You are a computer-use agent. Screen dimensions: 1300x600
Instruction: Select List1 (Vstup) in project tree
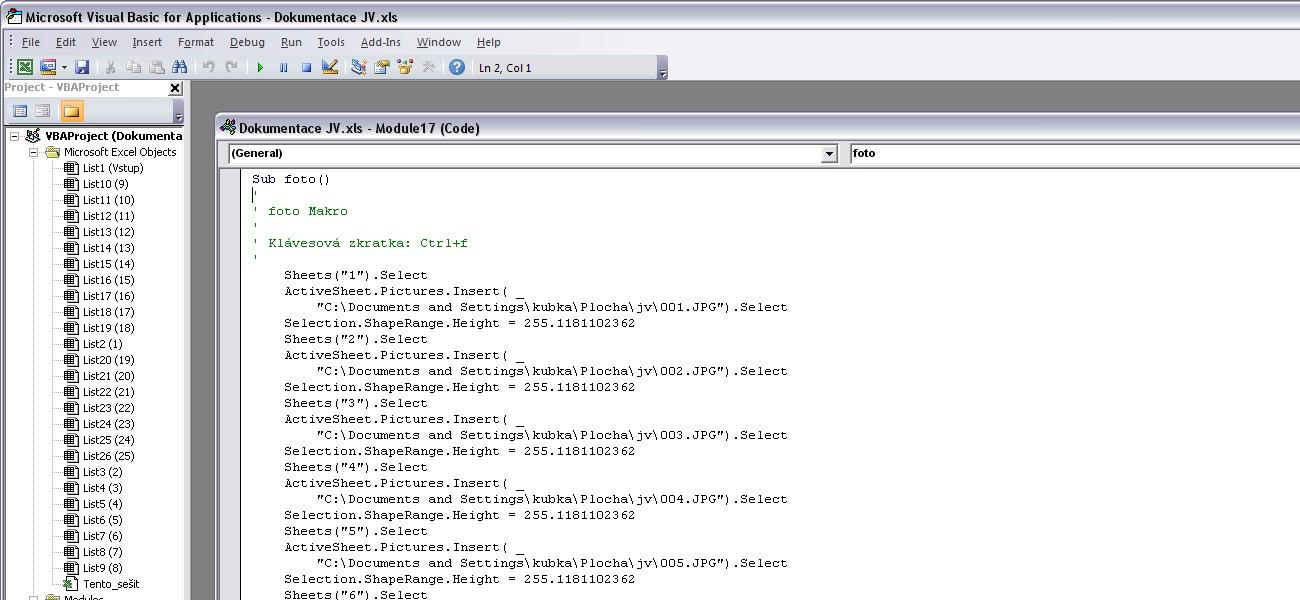coord(113,168)
